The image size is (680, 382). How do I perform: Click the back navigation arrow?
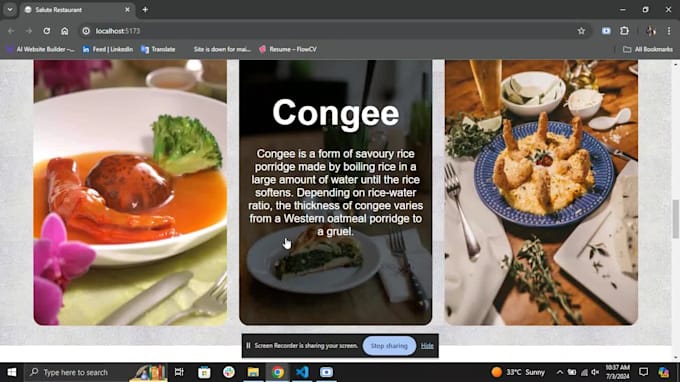(11, 31)
